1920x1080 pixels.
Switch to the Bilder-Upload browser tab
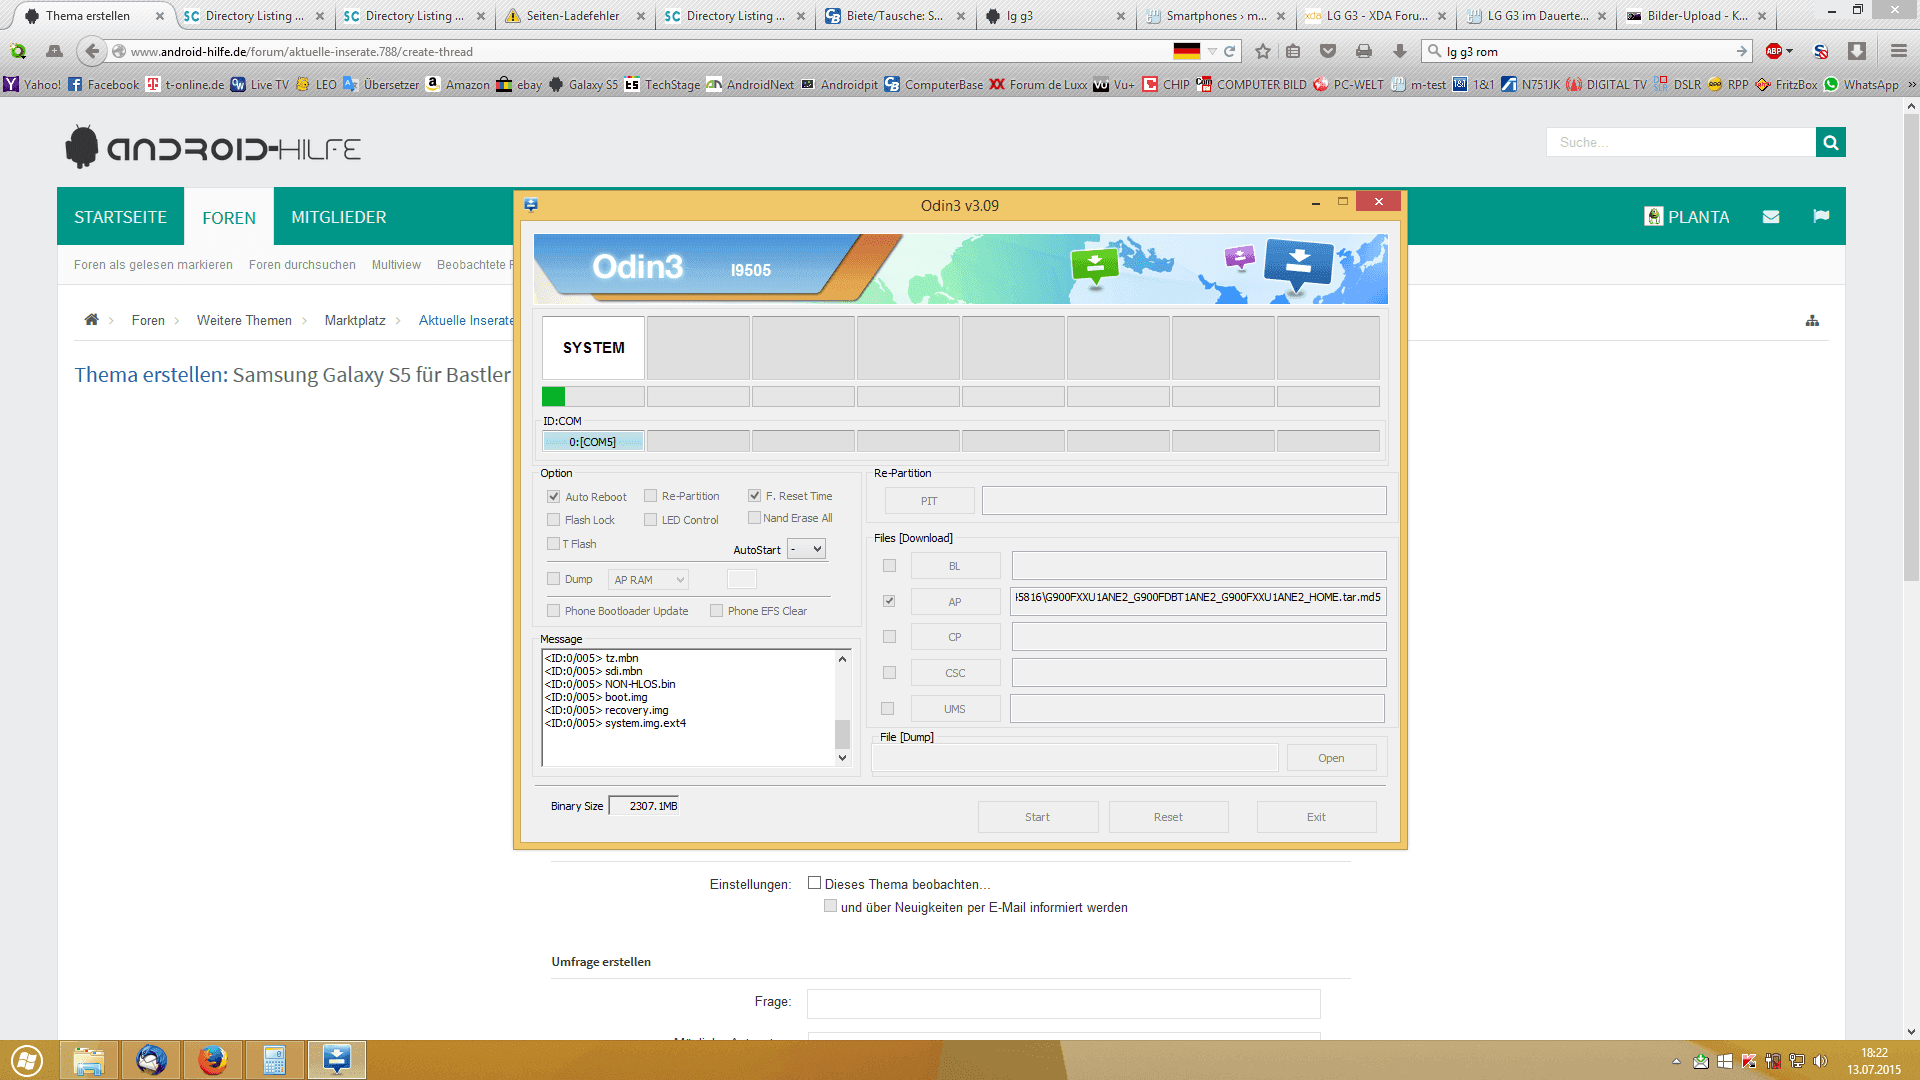pos(1696,16)
